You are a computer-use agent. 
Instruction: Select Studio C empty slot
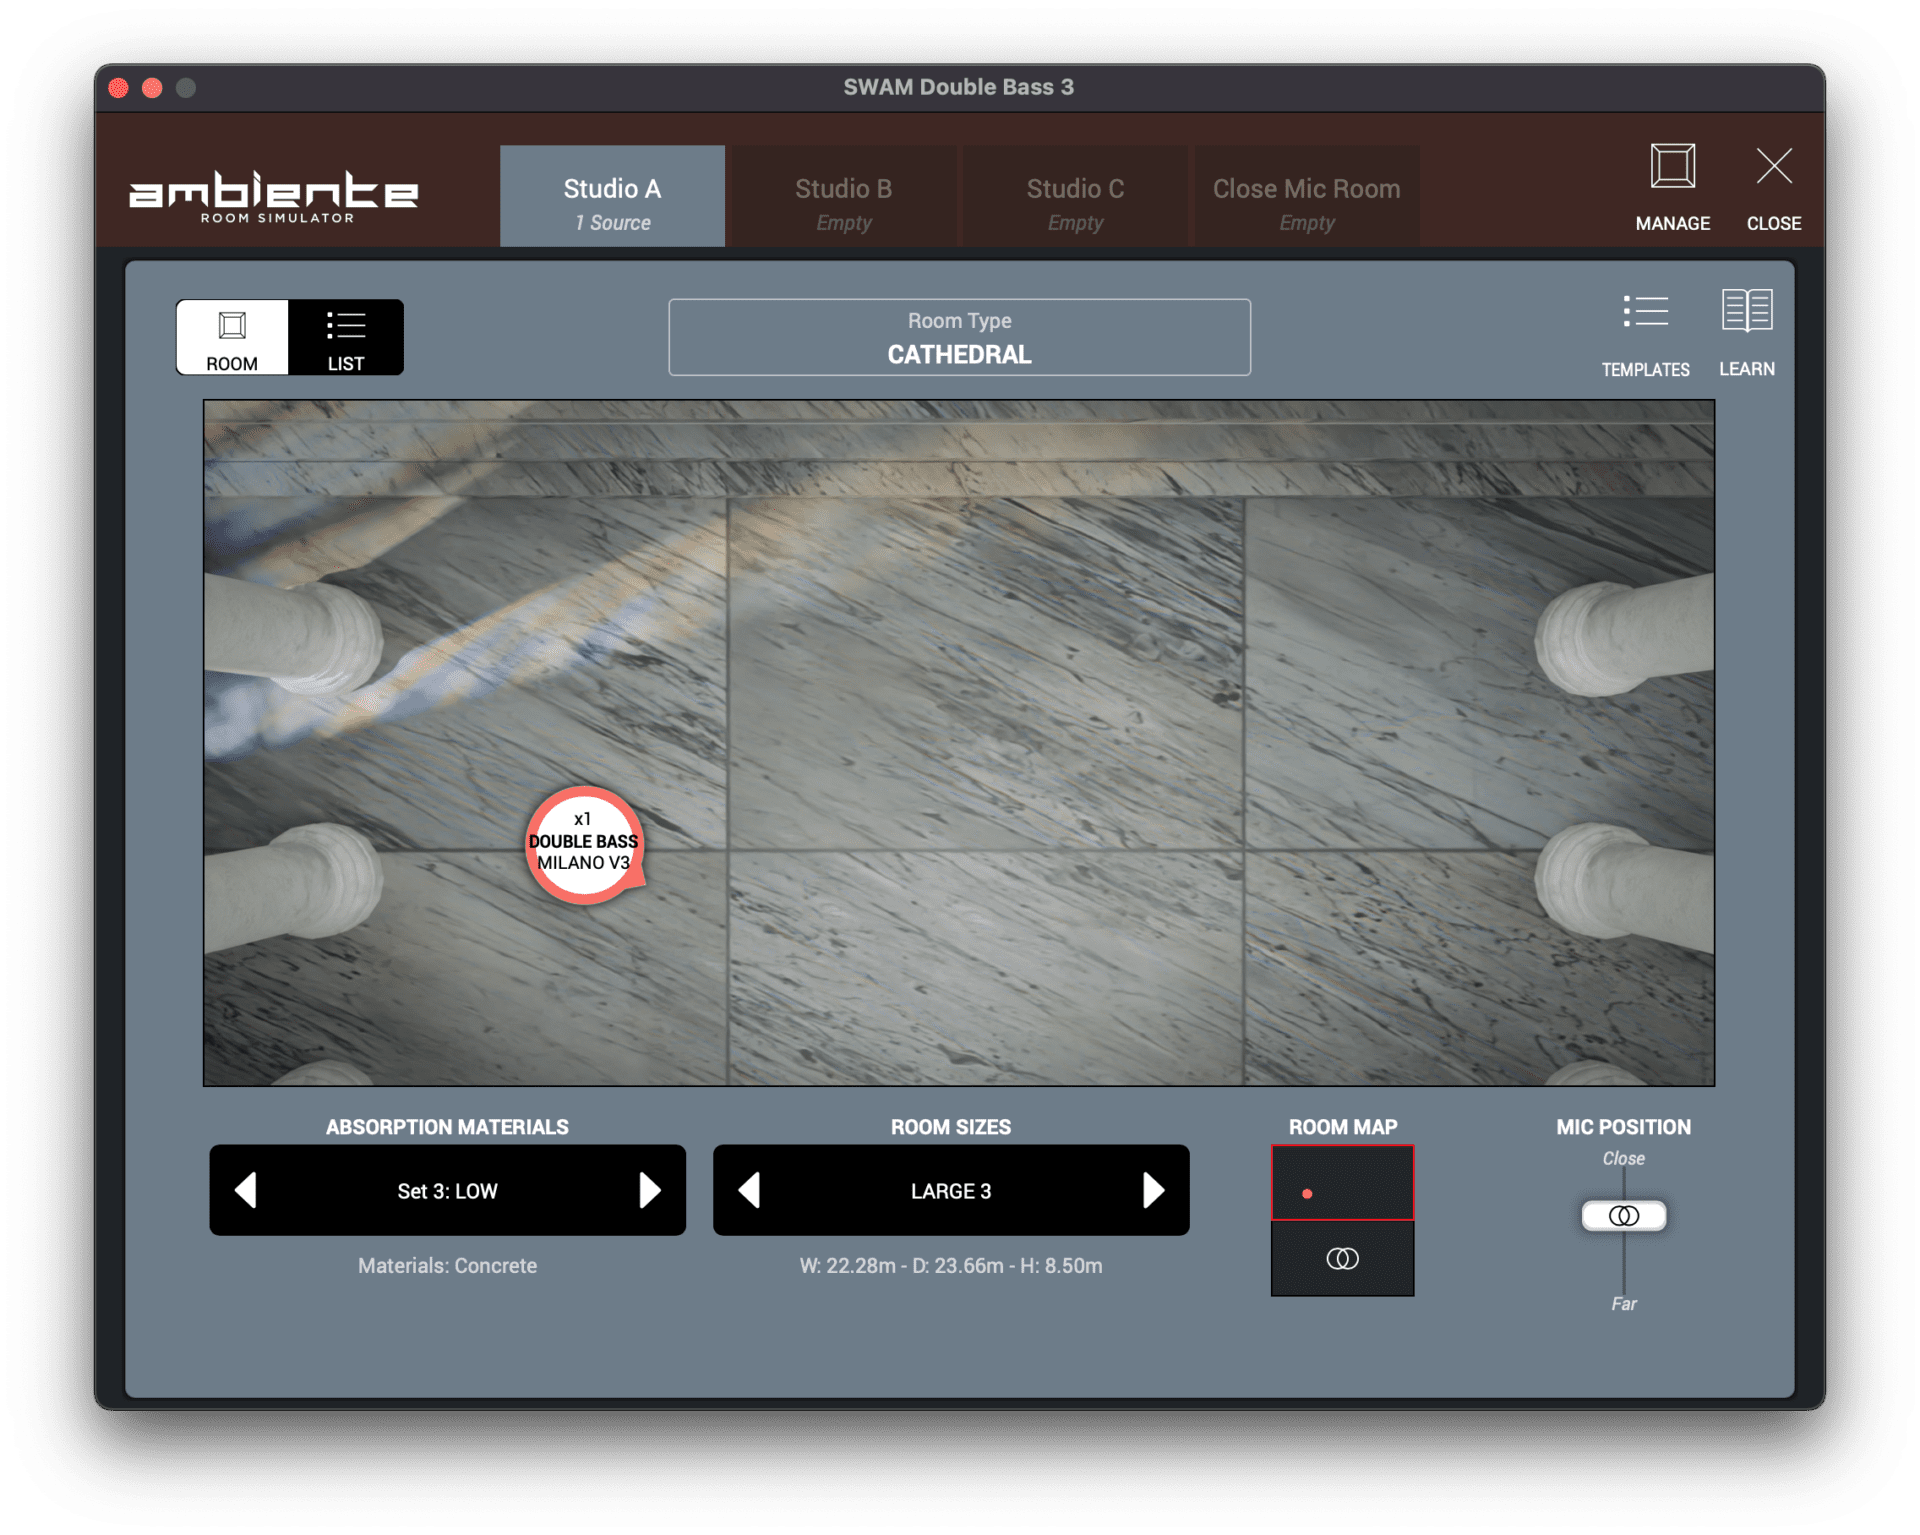point(1075,196)
